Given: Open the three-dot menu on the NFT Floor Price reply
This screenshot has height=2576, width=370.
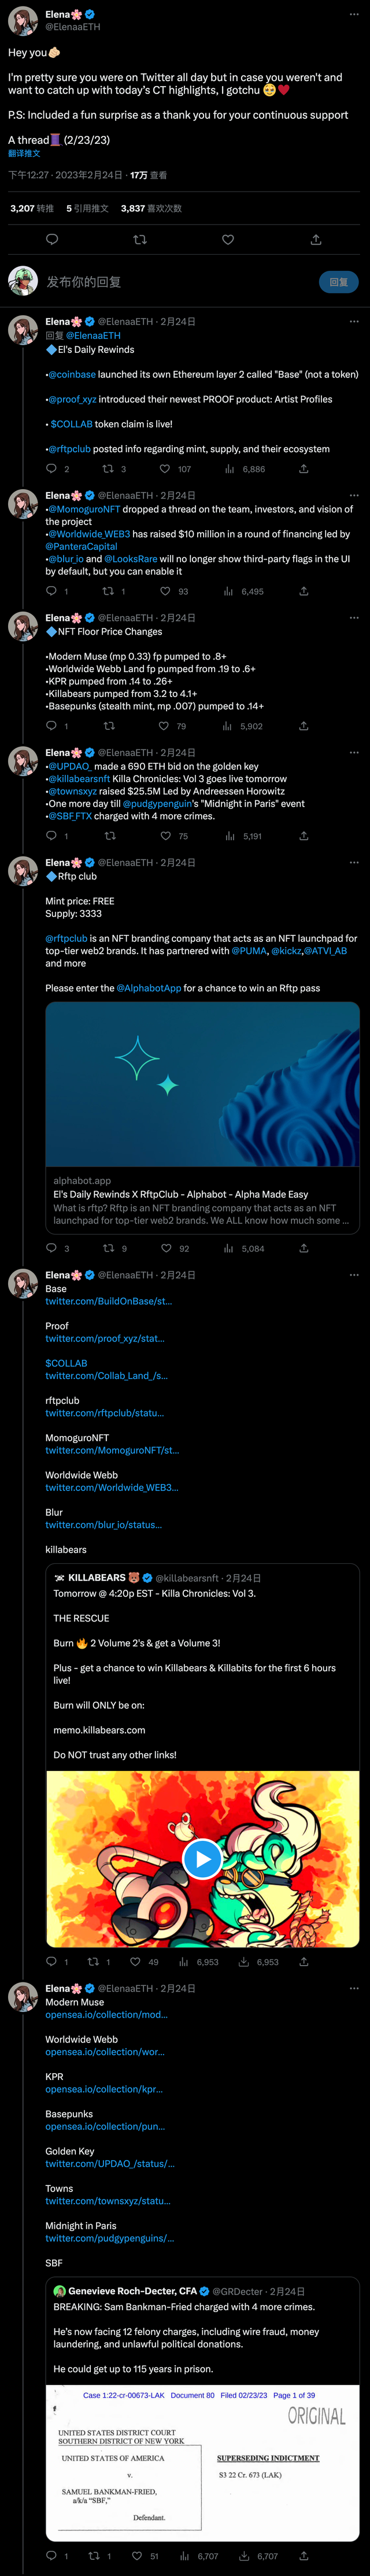Looking at the screenshot, I should pos(353,618).
